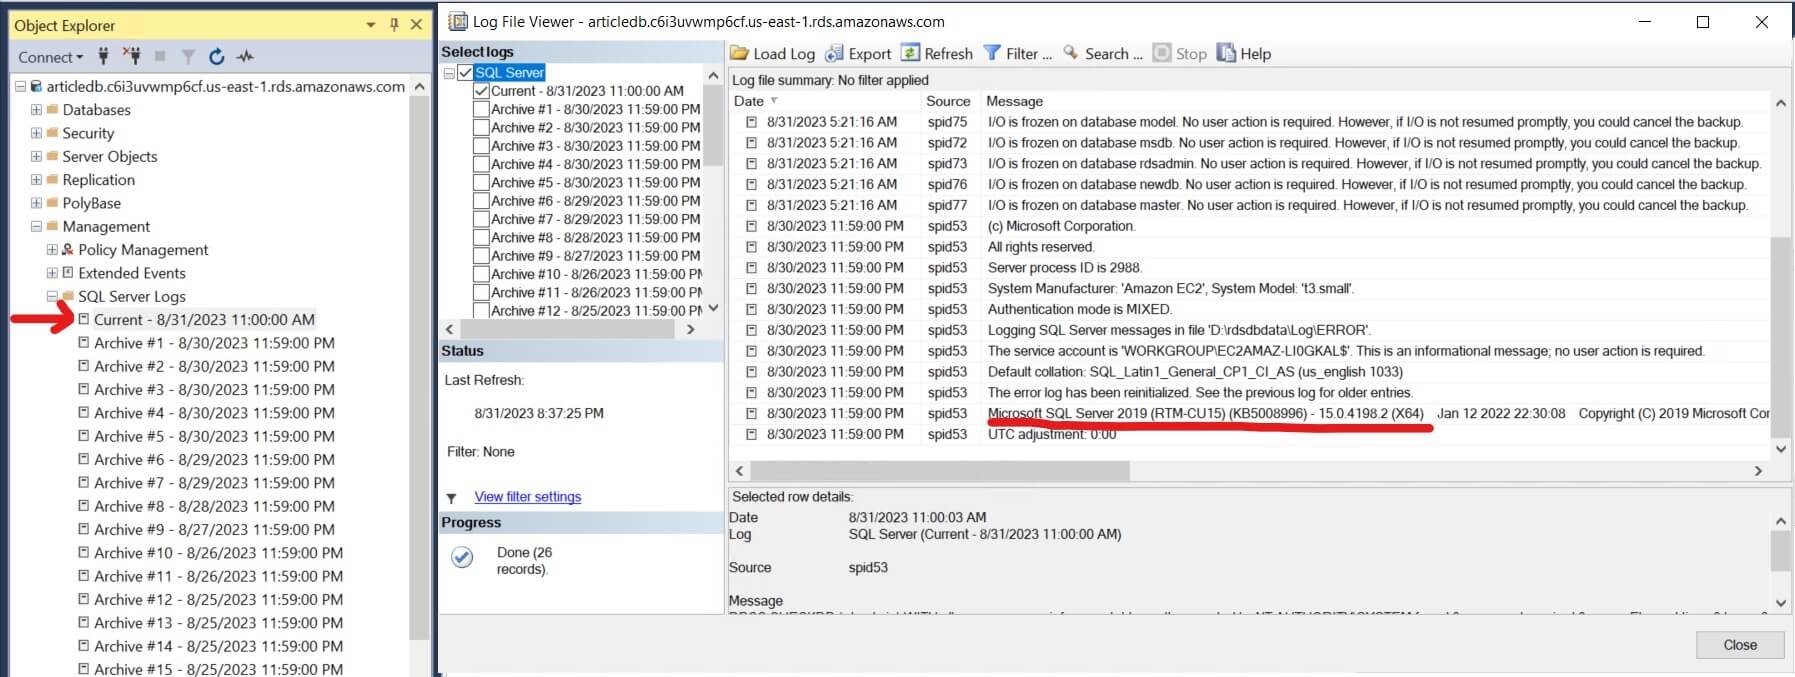Click the Stop icon in Object Explorer toolbar
Screen dimensions: 1795x677
160,56
